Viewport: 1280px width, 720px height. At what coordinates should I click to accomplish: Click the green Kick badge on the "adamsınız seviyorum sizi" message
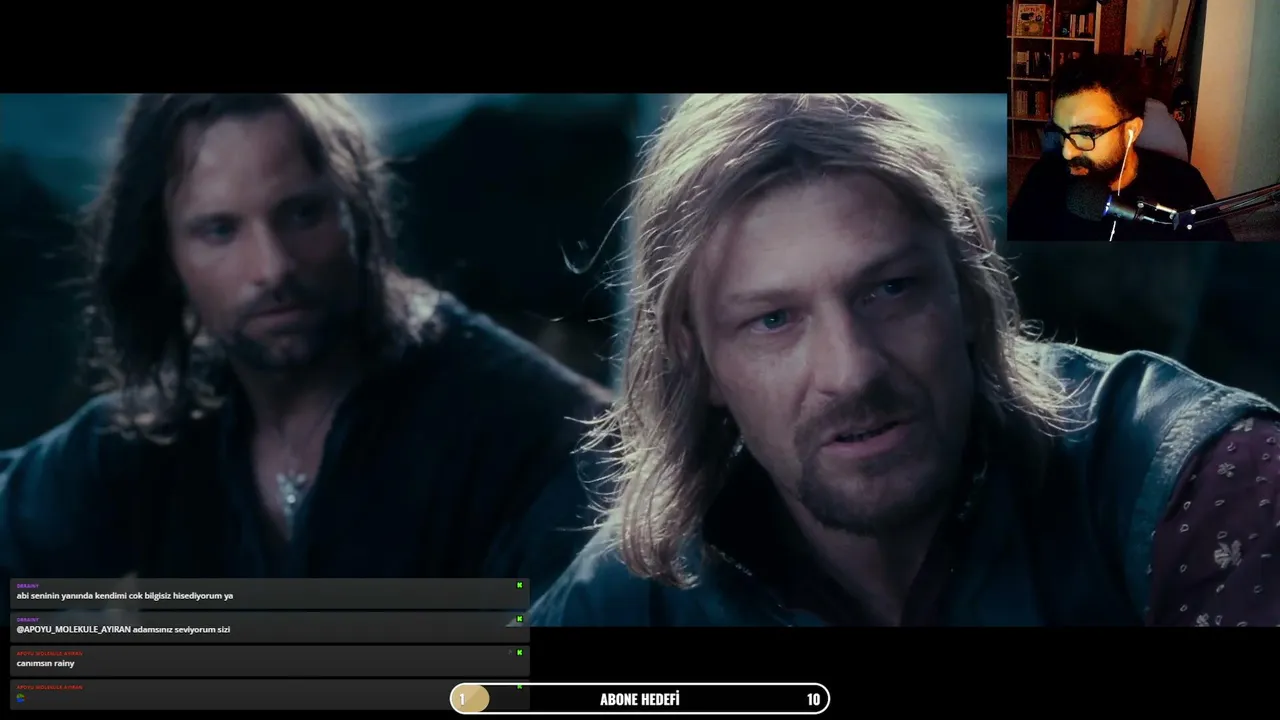[x=519, y=620]
